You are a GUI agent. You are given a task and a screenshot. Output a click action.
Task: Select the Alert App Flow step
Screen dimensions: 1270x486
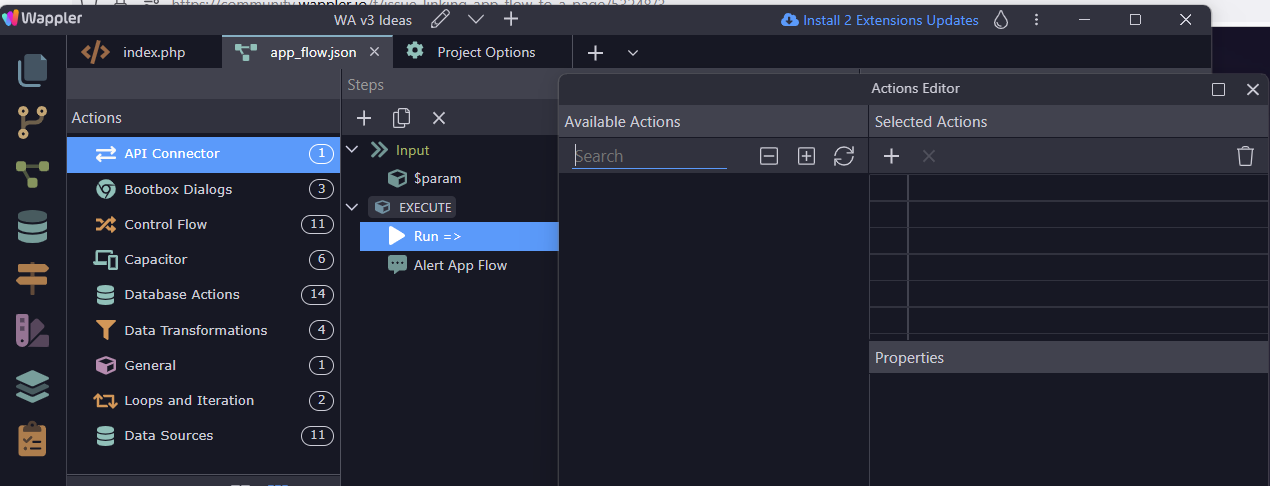point(460,265)
